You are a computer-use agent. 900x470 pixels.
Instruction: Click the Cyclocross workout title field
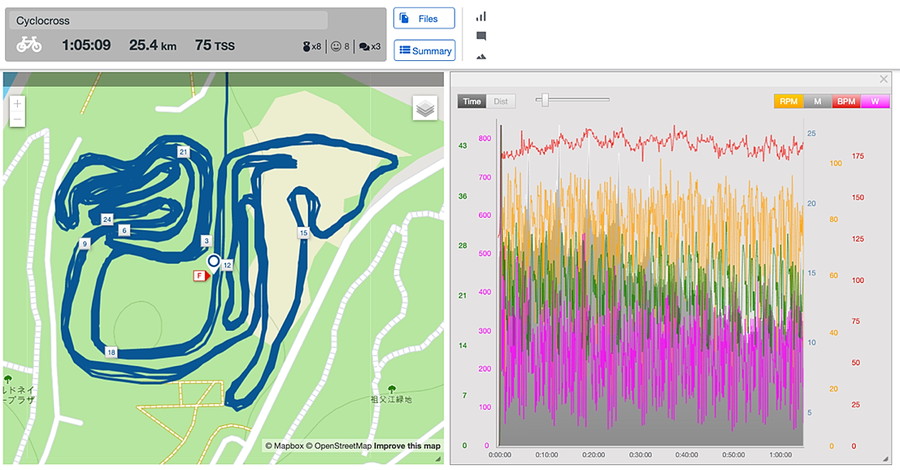pyautogui.click(x=170, y=20)
